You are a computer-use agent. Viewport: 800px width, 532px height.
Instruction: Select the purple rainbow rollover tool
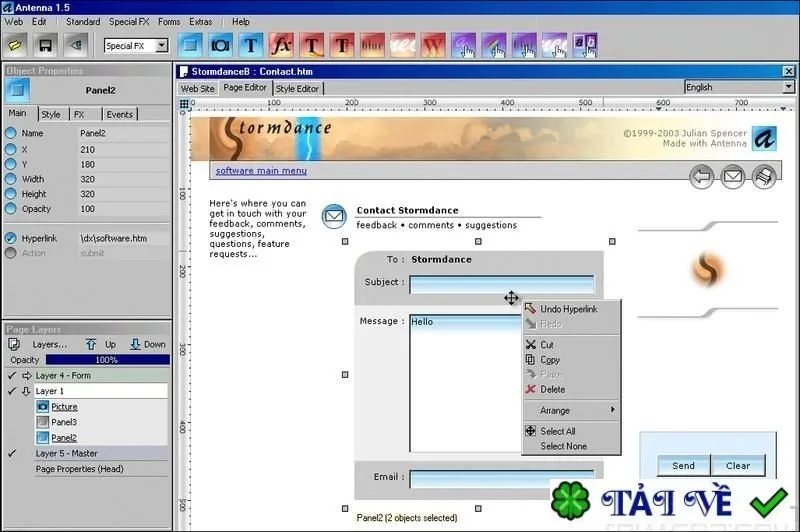click(493, 45)
